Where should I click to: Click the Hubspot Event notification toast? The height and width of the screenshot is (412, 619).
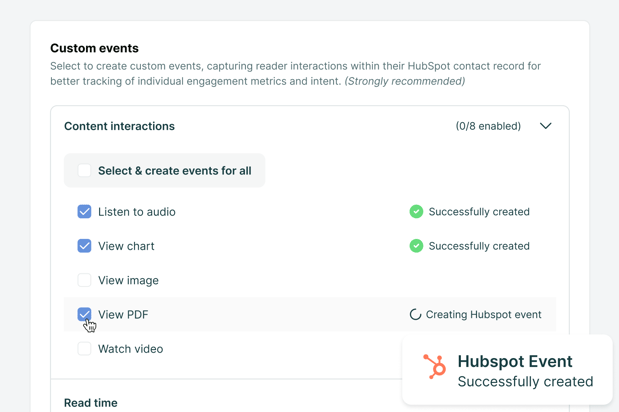point(507,370)
